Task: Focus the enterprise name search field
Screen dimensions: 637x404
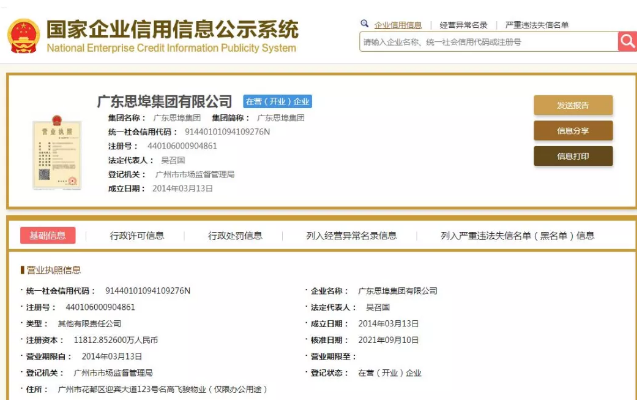Action: click(489, 42)
